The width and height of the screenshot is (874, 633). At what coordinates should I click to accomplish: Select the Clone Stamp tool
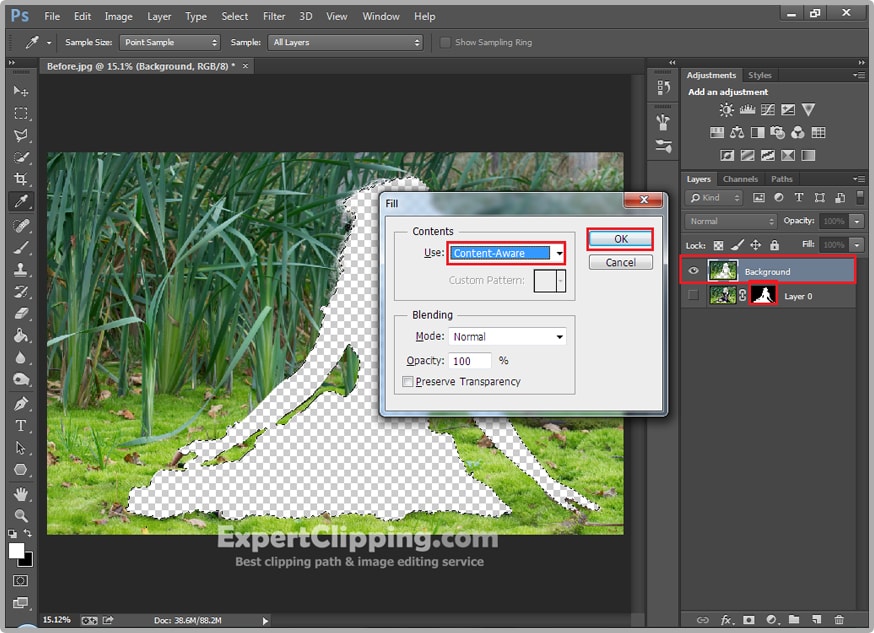21,269
